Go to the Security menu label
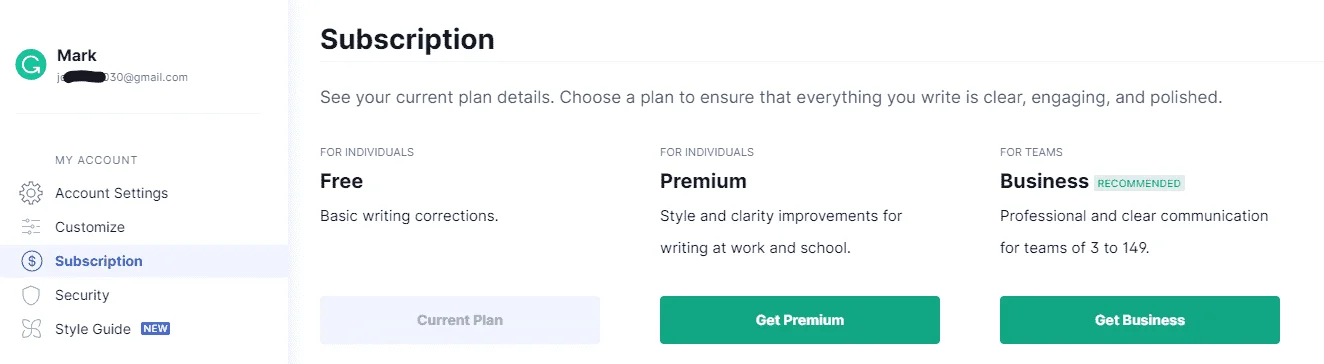1324x364 pixels. pyautogui.click(x=82, y=295)
